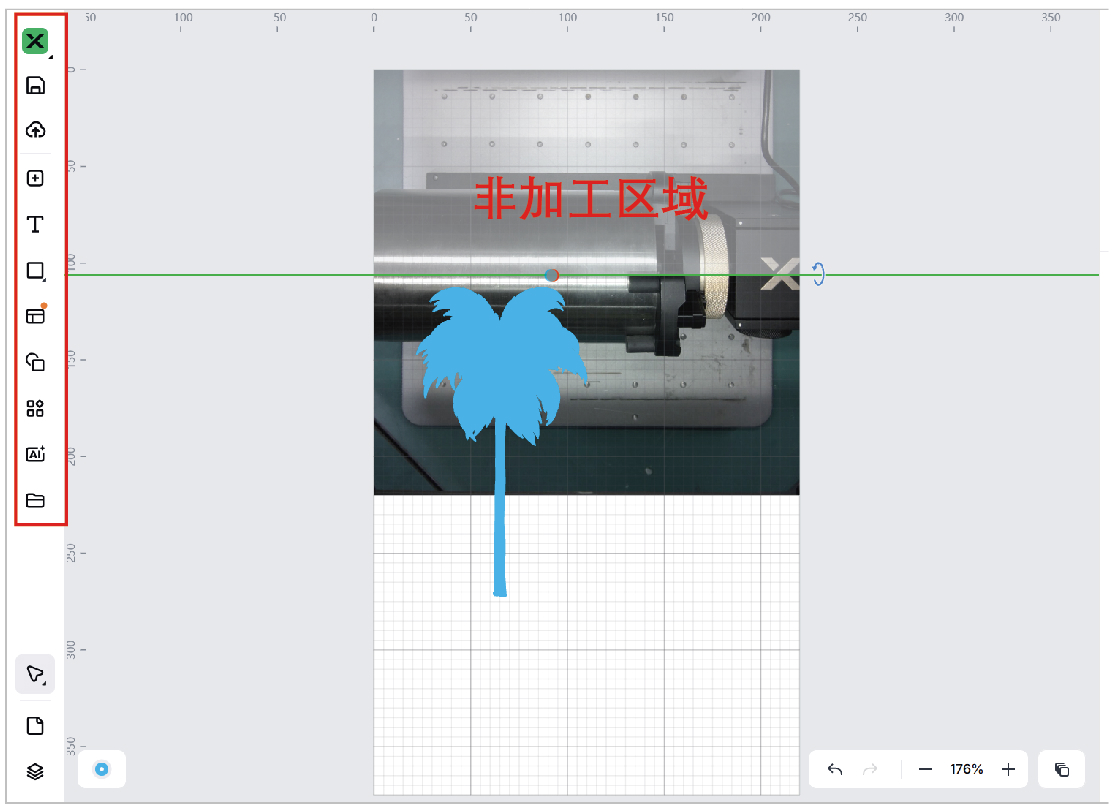Image resolution: width=1116 pixels, height=808 pixels.
Task: Zoom in with the plus button
Action: [x=1008, y=769]
